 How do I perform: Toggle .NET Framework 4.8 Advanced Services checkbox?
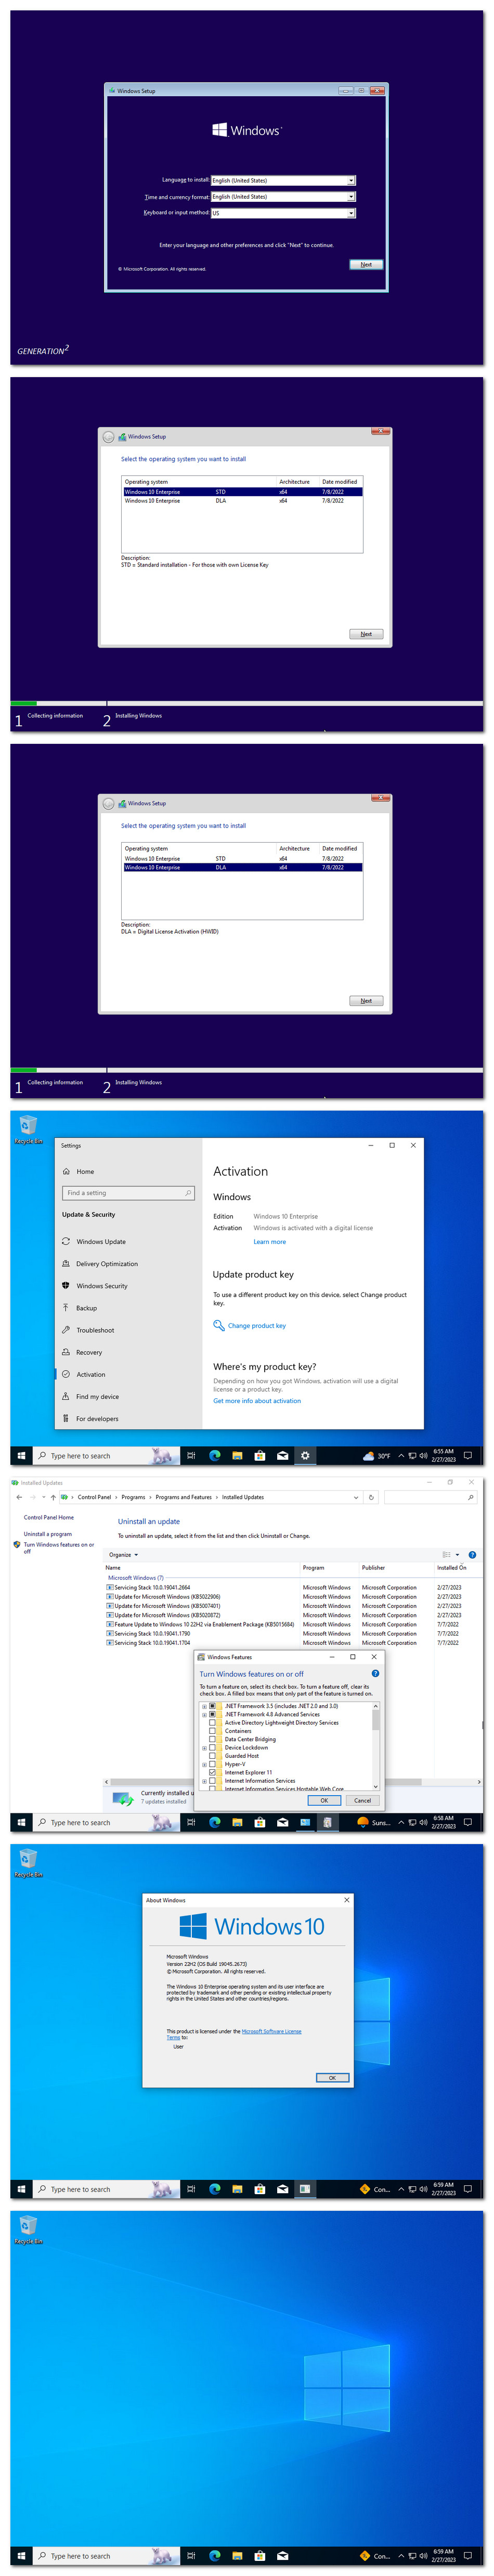coord(212,1714)
